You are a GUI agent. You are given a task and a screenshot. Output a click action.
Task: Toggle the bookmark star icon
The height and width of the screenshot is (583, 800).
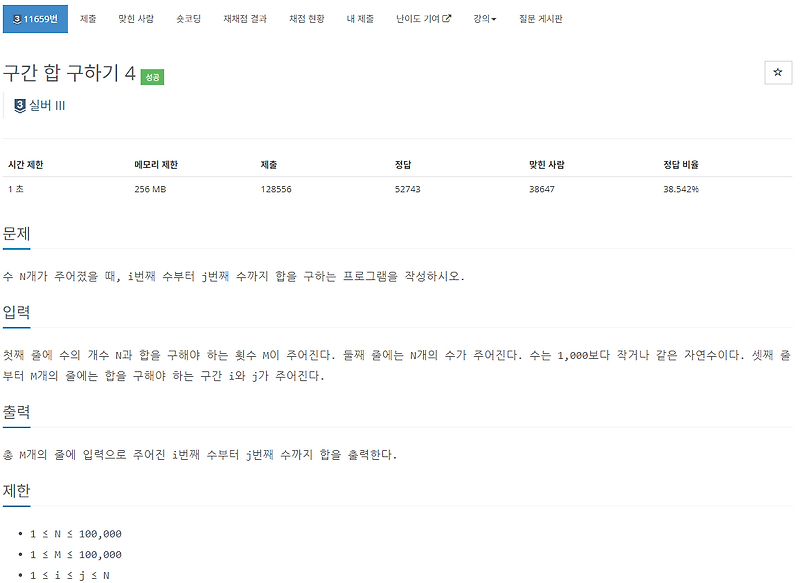click(x=778, y=71)
